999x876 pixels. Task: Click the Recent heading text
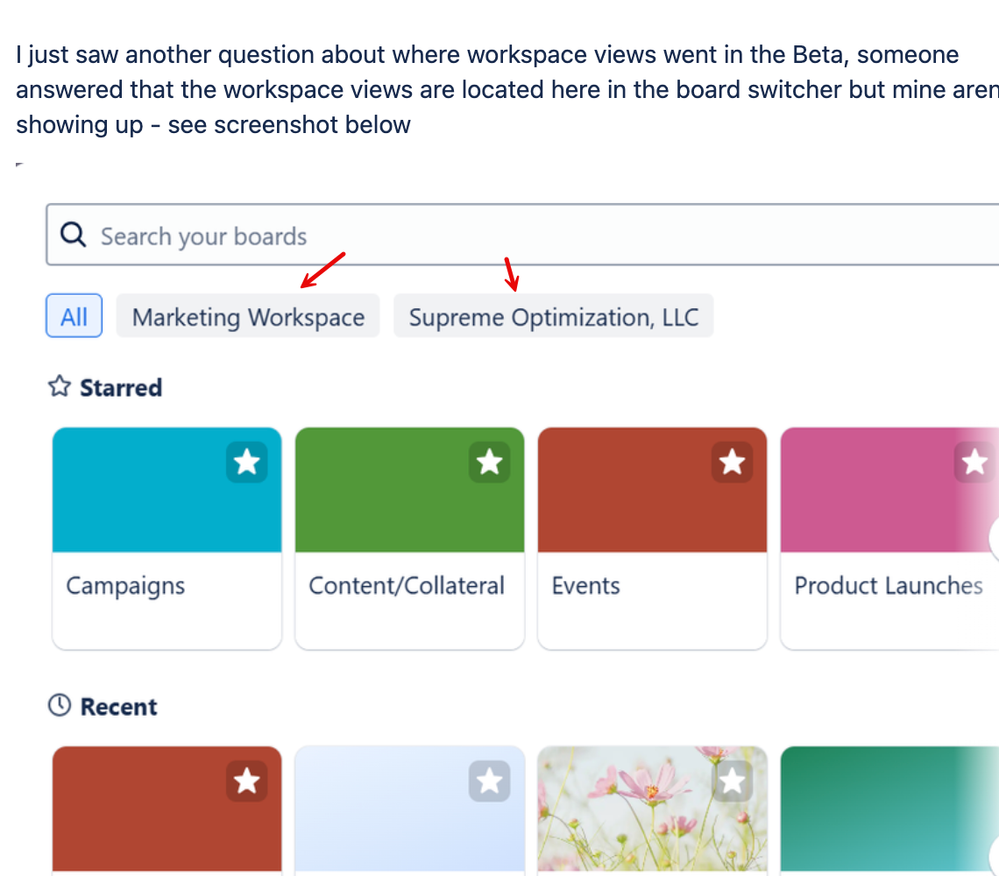coord(119,707)
